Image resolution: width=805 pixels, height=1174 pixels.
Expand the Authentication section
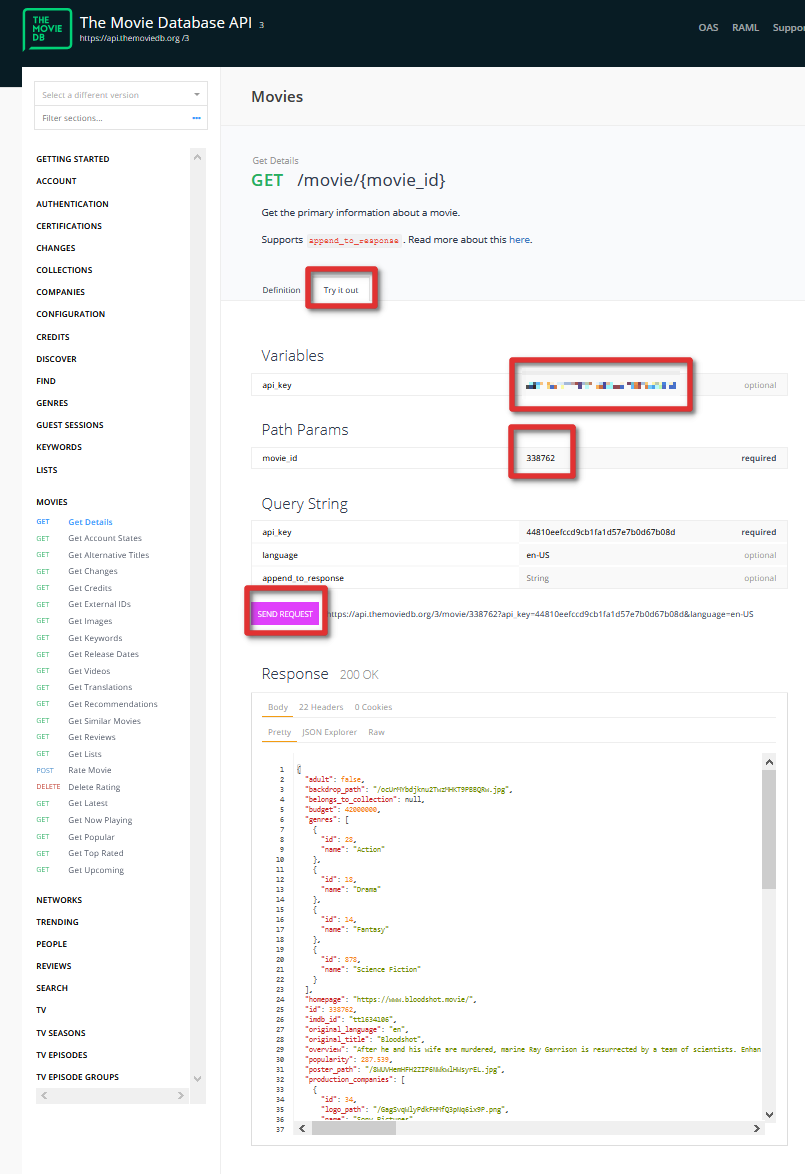click(x=72, y=204)
